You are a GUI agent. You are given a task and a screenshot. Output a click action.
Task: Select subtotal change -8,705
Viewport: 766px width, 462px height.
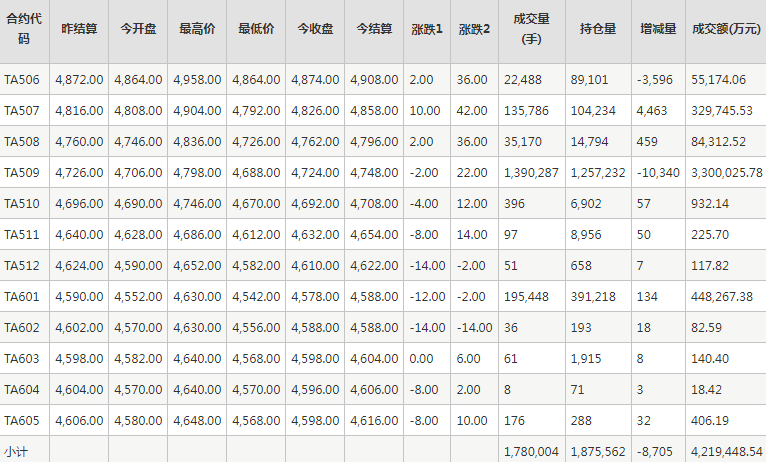tap(655, 452)
